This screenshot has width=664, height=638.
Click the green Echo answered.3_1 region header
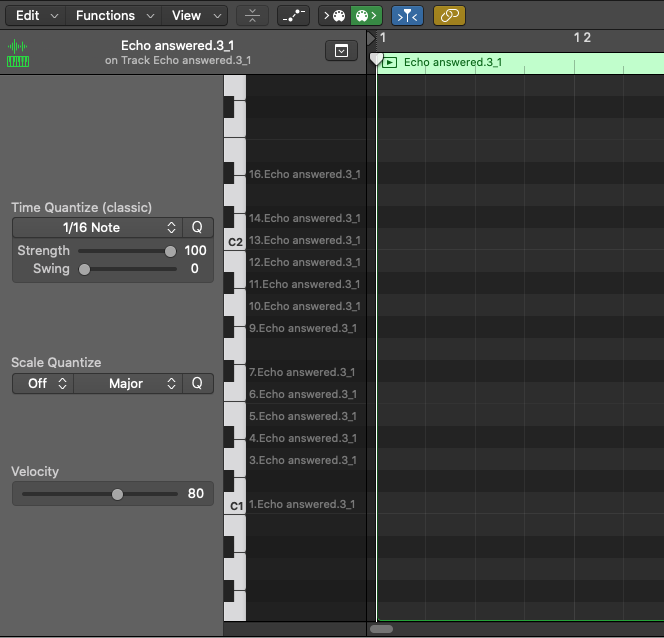[x=520, y=63]
